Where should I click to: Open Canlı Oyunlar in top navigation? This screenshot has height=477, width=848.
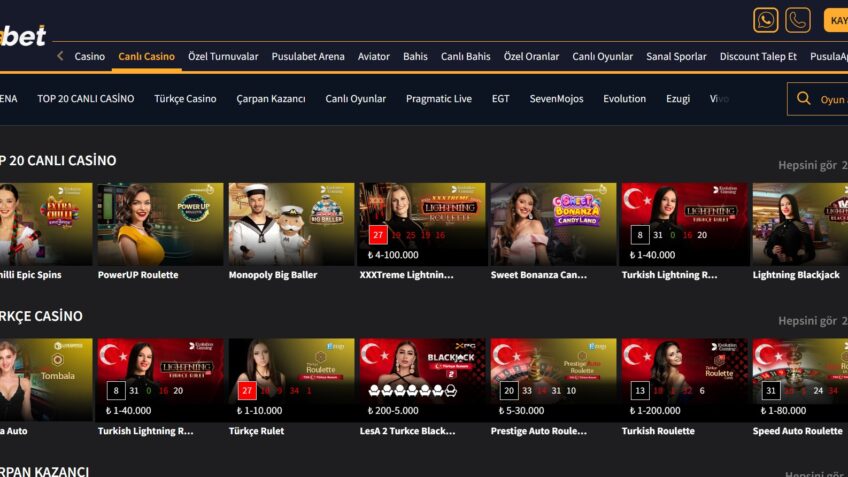click(x=602, y=56)
